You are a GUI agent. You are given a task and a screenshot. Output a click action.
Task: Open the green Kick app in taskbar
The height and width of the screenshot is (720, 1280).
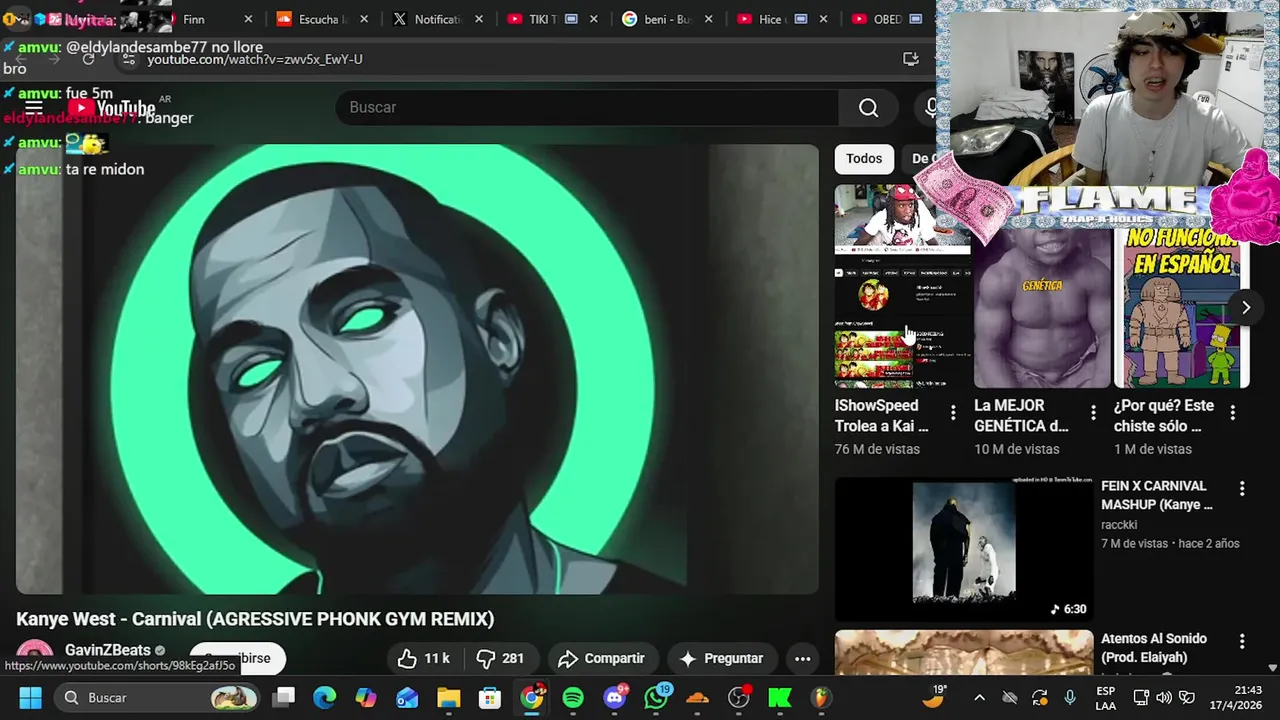tap(780, 698)
